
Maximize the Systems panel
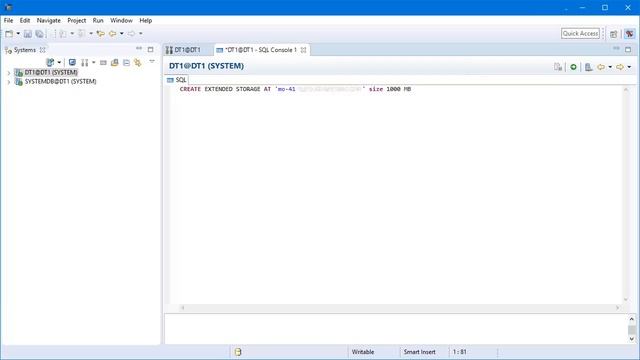151,49
